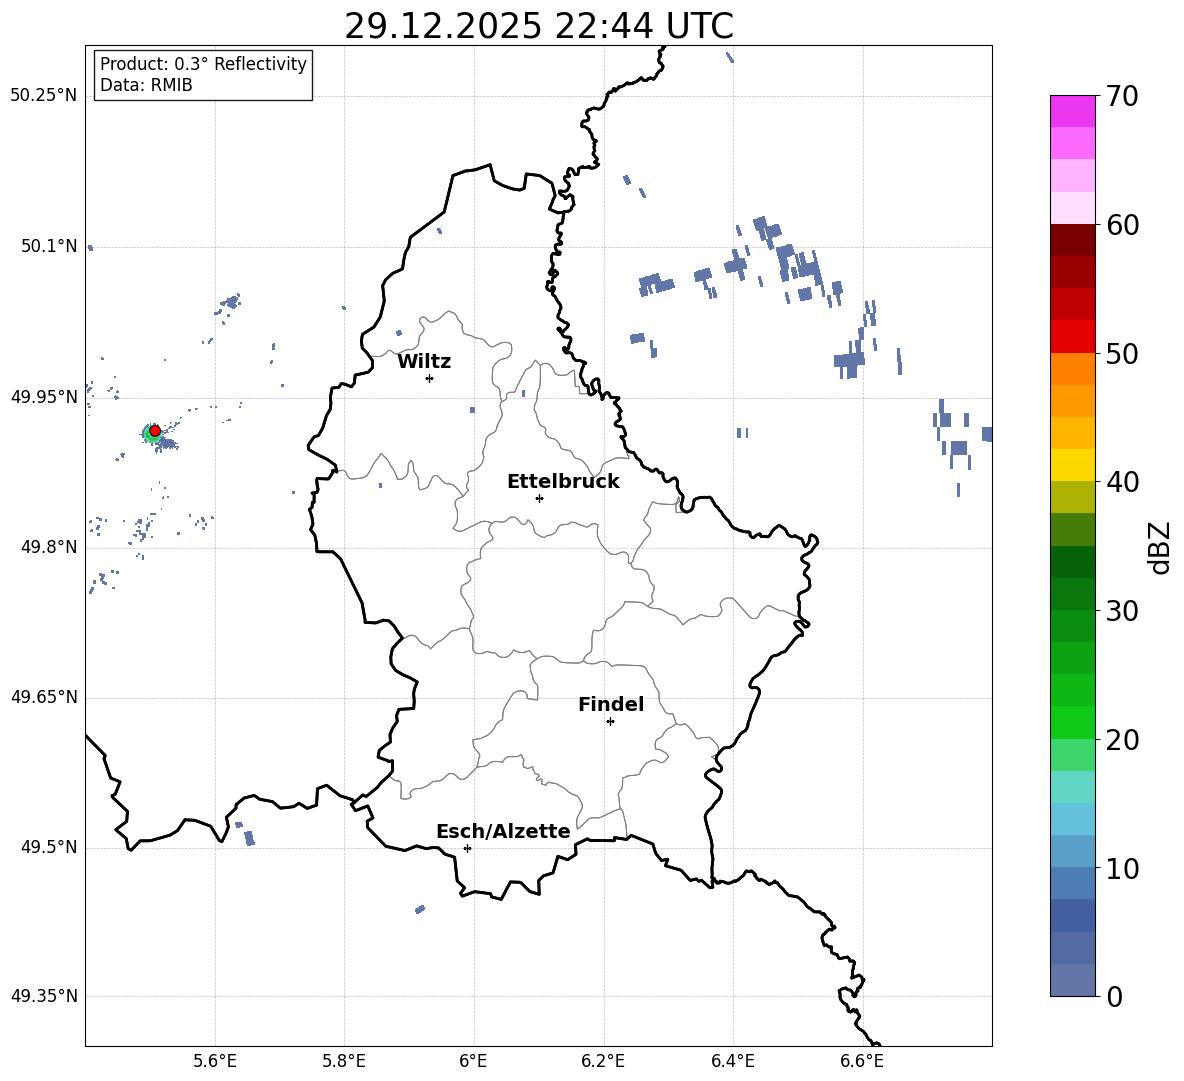Click the yellow colorbar swatch just above 40
1184x1081 pixels.
pyautogui.click(x=1072, y=465)
